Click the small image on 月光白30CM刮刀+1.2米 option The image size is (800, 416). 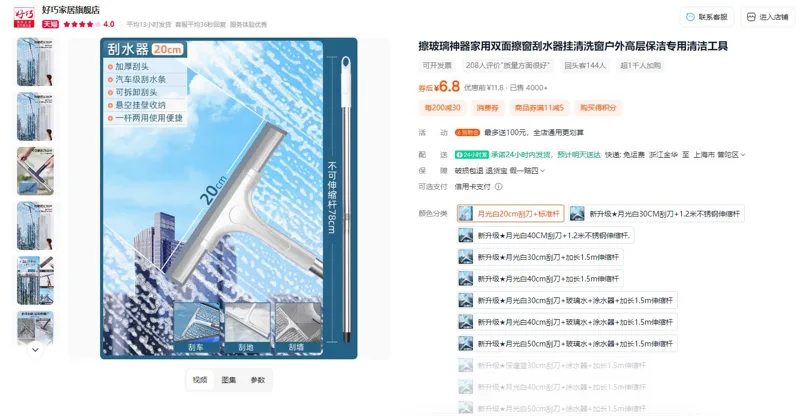(577, 214)
